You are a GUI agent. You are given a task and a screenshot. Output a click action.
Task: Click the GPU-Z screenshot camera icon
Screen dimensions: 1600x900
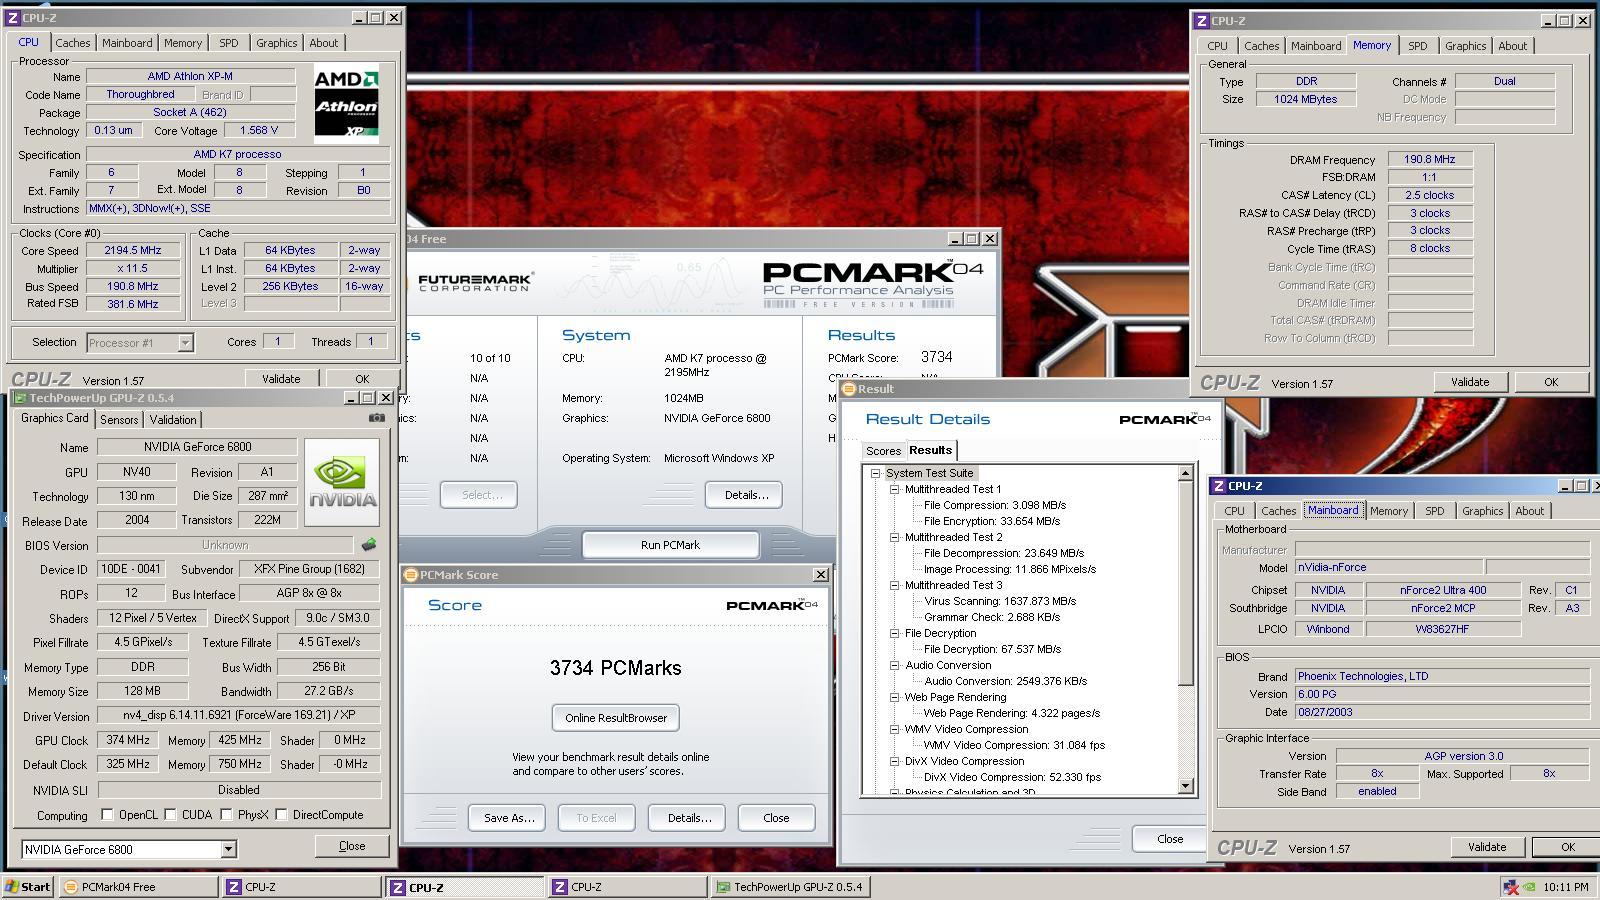pos(376,418)
